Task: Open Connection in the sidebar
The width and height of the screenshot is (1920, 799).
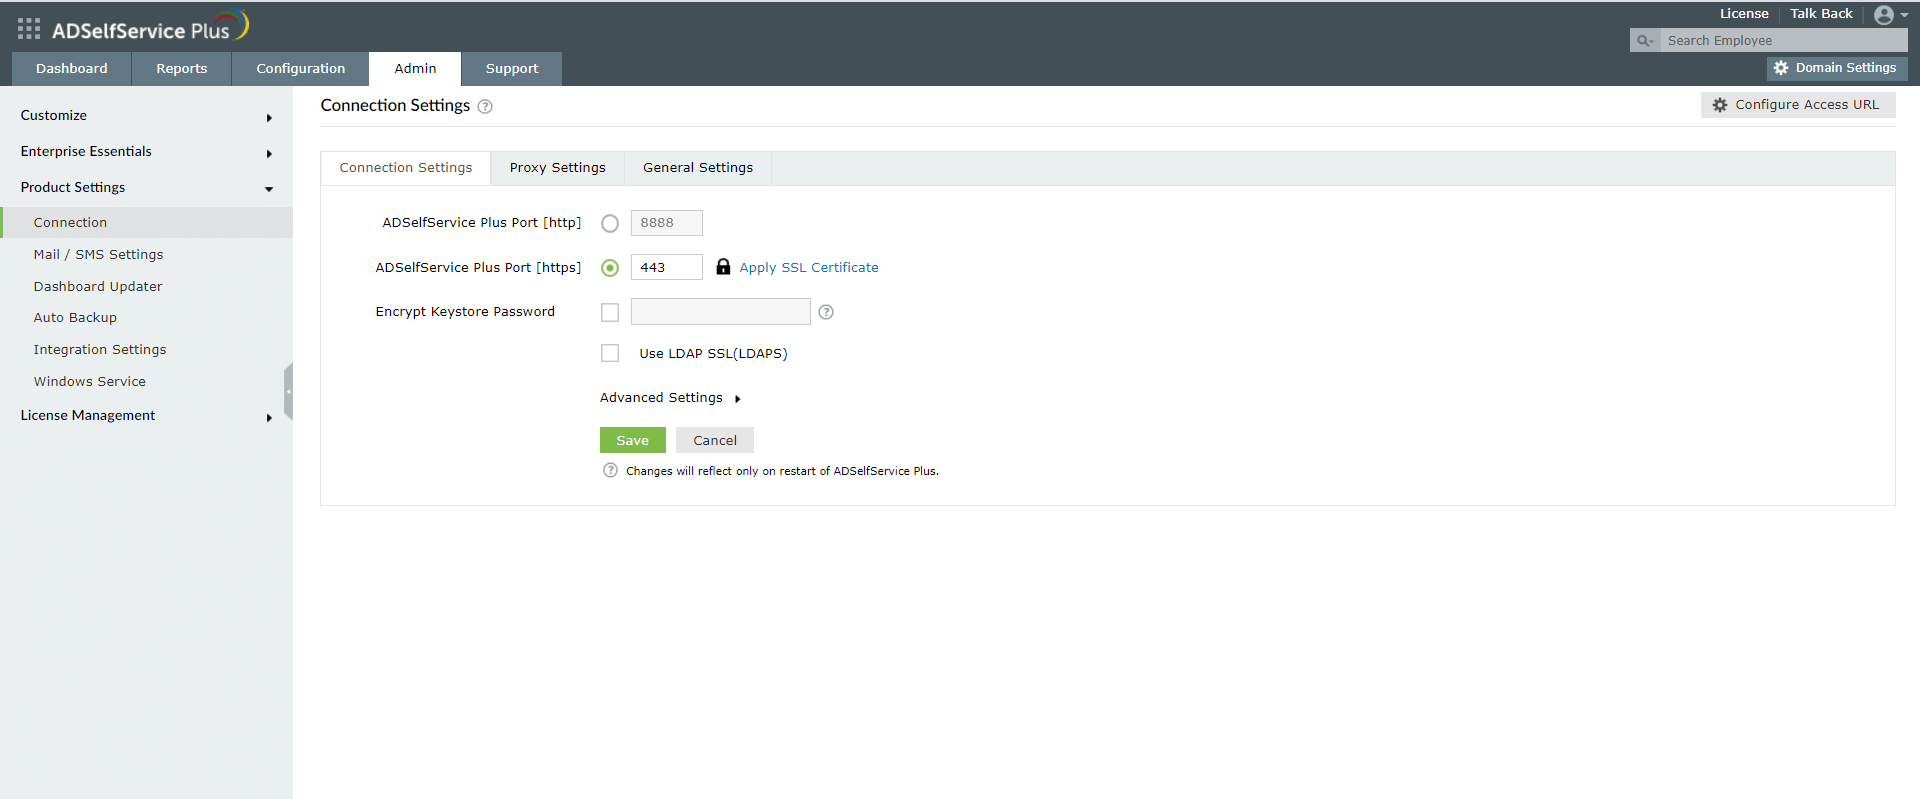Action: [146, 223]
